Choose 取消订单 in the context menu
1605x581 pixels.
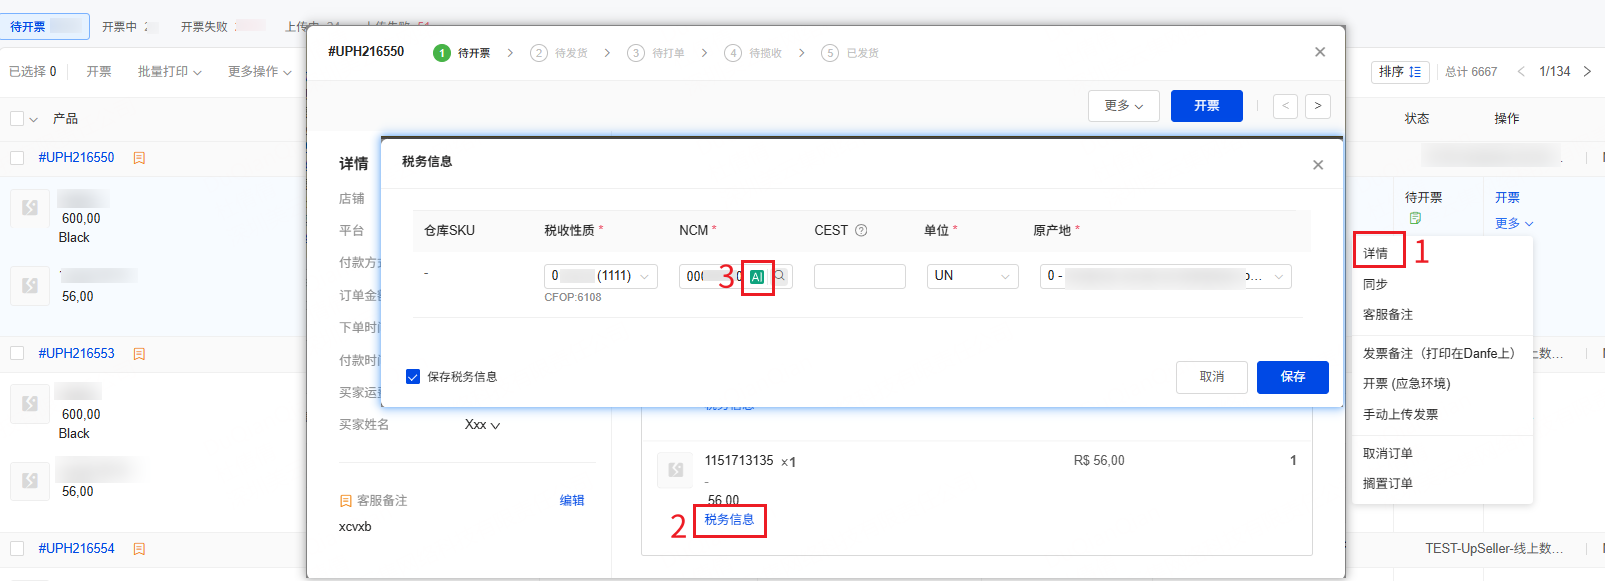pyautogui.click(x=1387, y=453)
